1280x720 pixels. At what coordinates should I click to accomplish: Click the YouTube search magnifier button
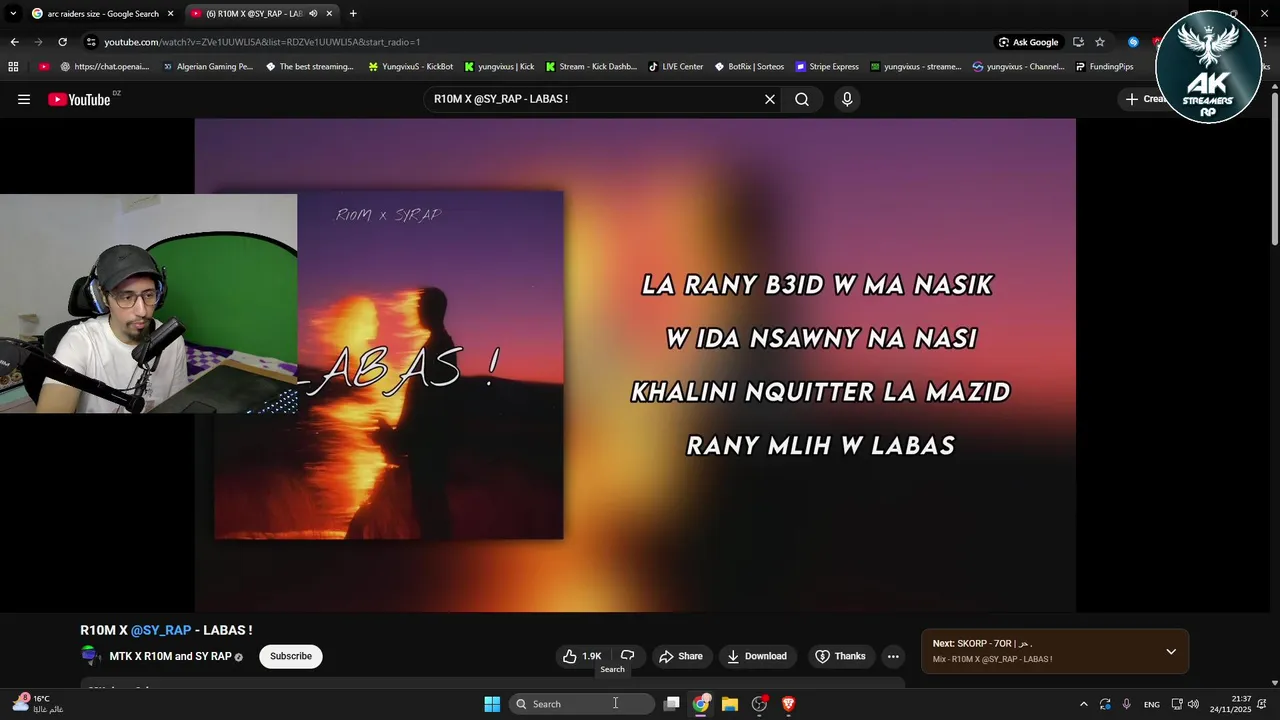coord(802,99)
